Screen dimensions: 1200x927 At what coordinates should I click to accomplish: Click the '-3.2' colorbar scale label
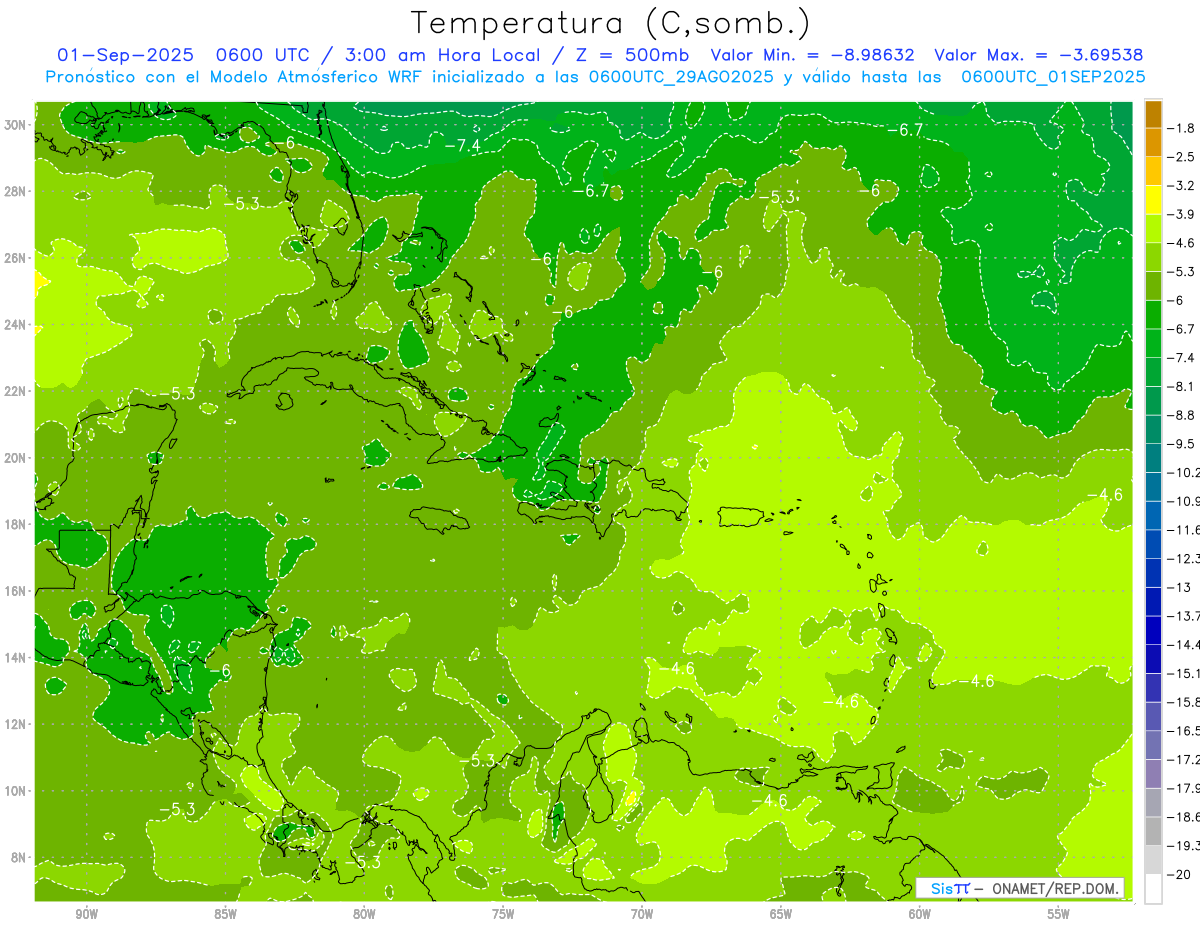(1181, 186)
